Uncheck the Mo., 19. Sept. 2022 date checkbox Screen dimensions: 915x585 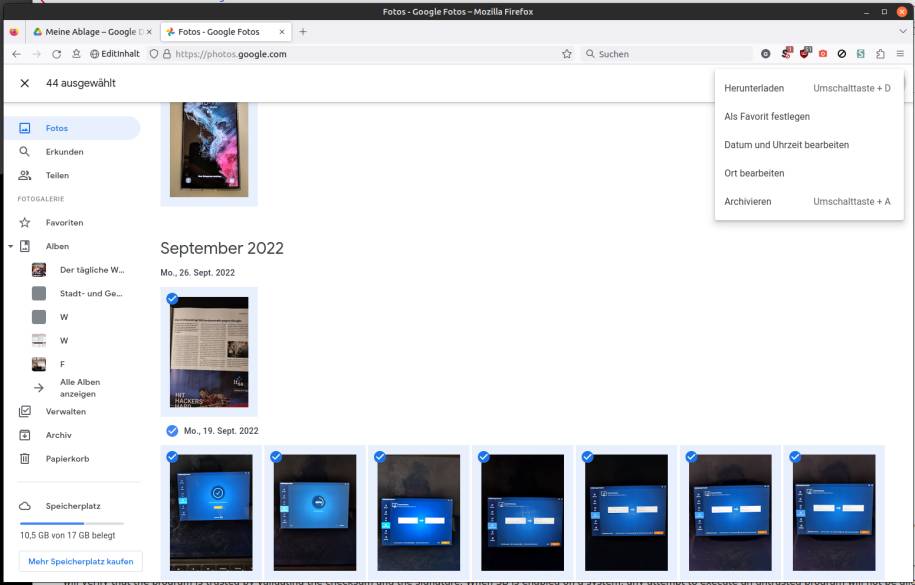[x=173, y=431]
